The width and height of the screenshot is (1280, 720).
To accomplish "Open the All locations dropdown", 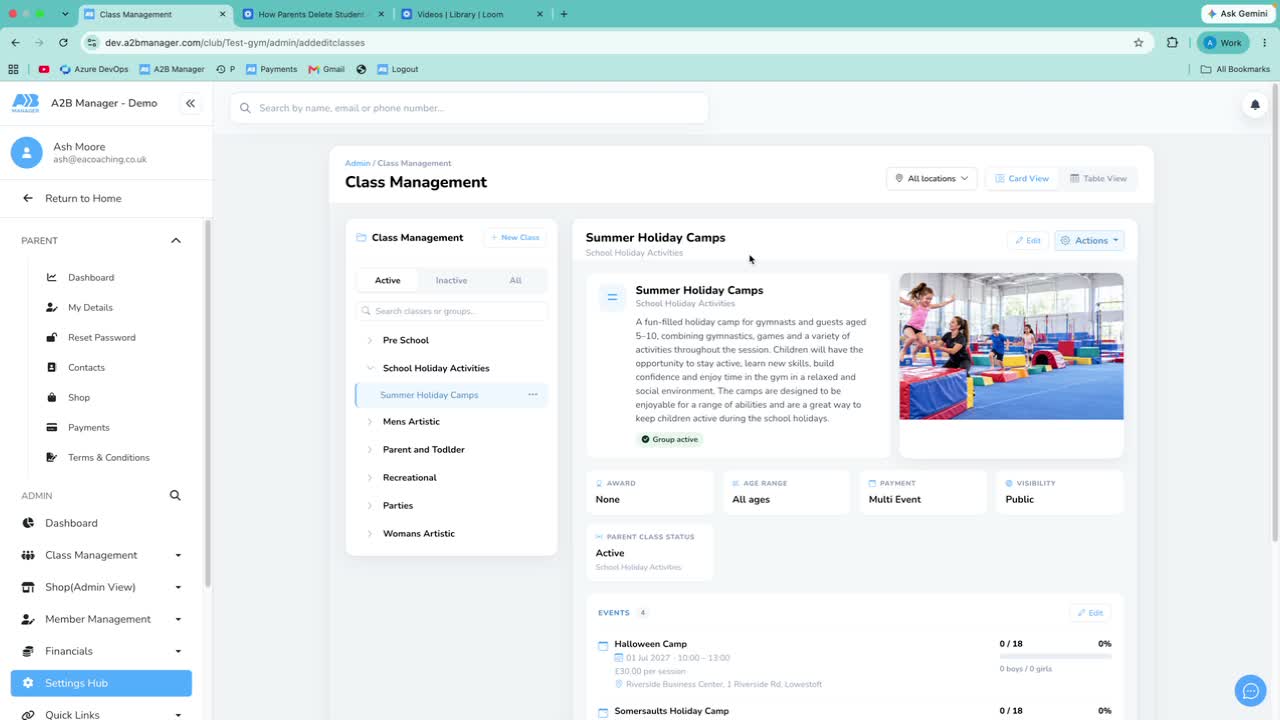I will pyautogui.click(x=931, y=178).
